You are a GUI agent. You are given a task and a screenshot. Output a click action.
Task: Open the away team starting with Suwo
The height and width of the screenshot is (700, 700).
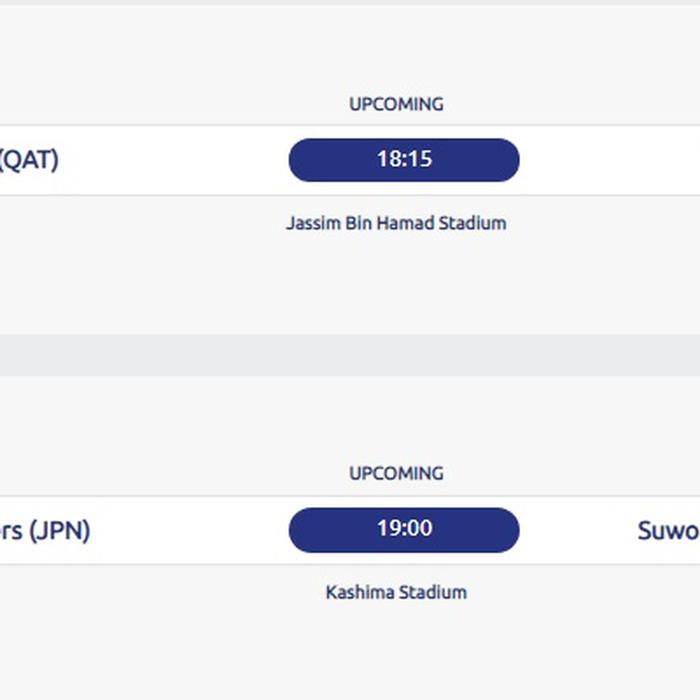point(670,530)
